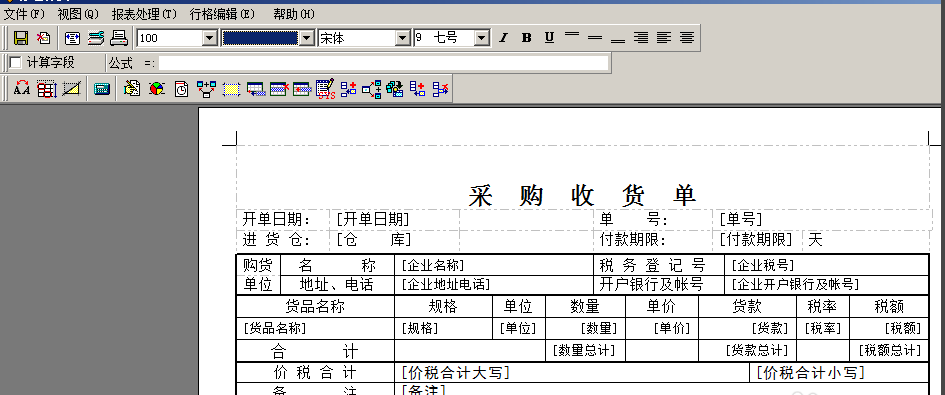This screenshot has width=945, height=395.
Task: Open the font size 七号 dropdown
Action: (x=482, y=38)
